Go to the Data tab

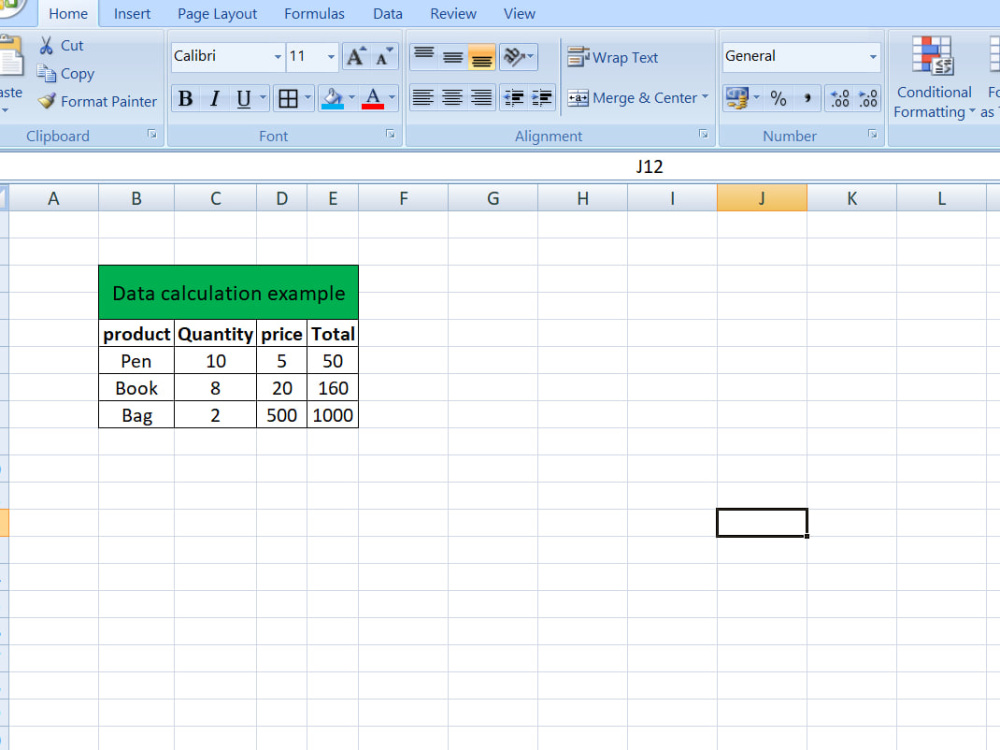pos(388,13)
